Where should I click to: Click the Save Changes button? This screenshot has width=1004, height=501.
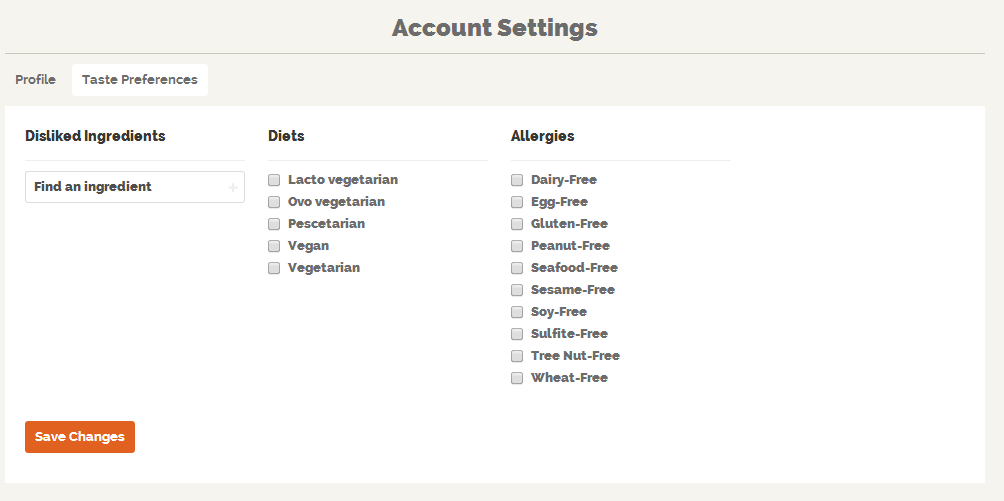(x=80, y=437)
